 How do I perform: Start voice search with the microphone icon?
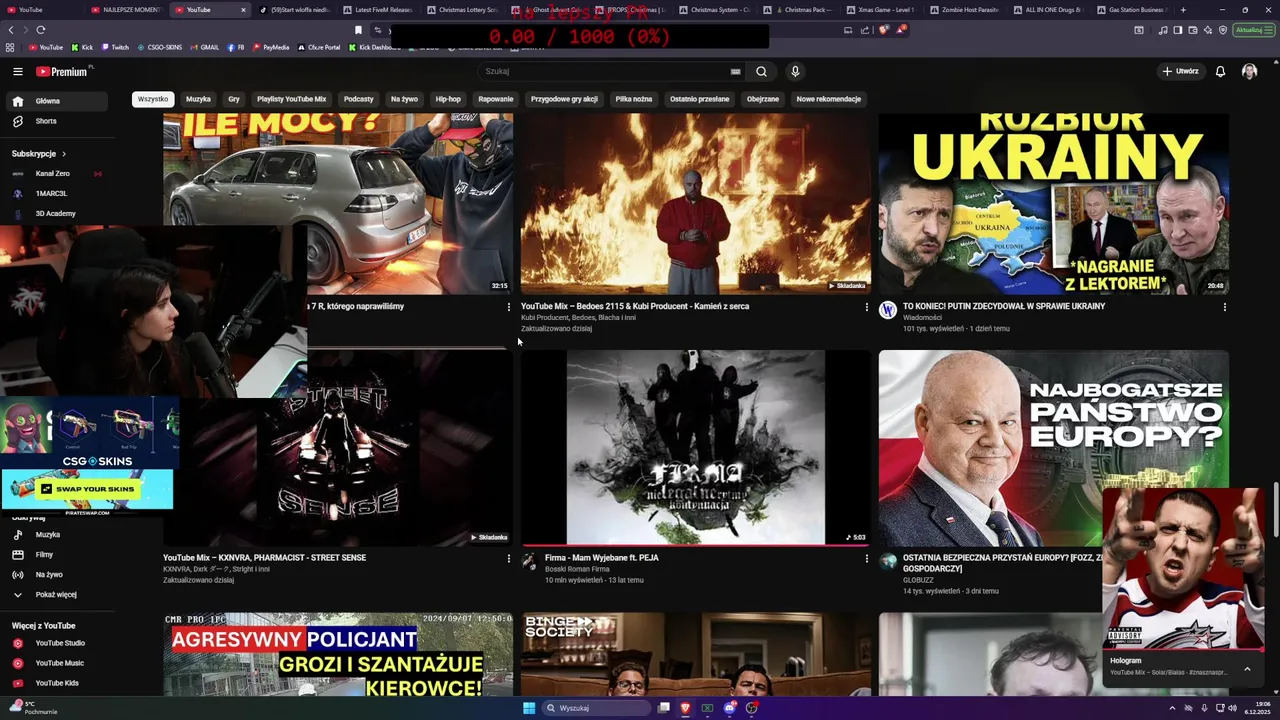(x=795, y=71)
